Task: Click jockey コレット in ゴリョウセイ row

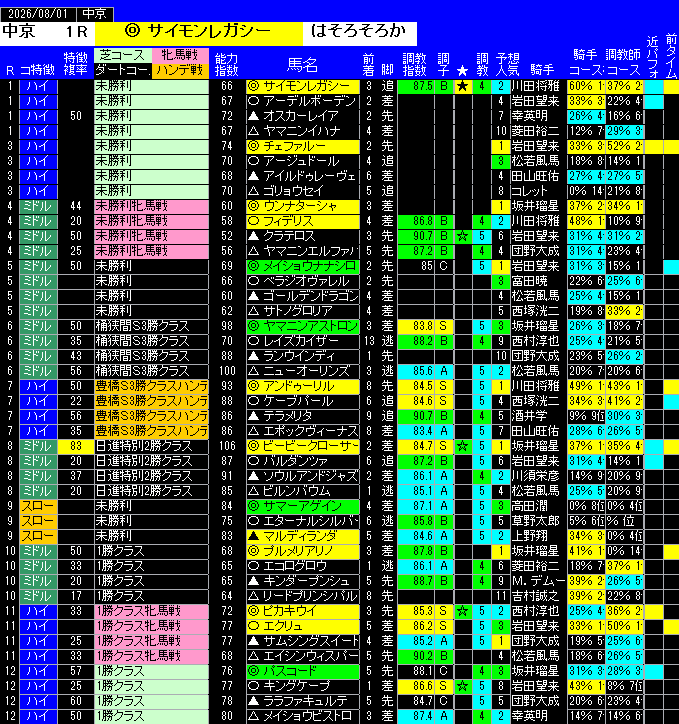Action: click(x=538, y=191)
